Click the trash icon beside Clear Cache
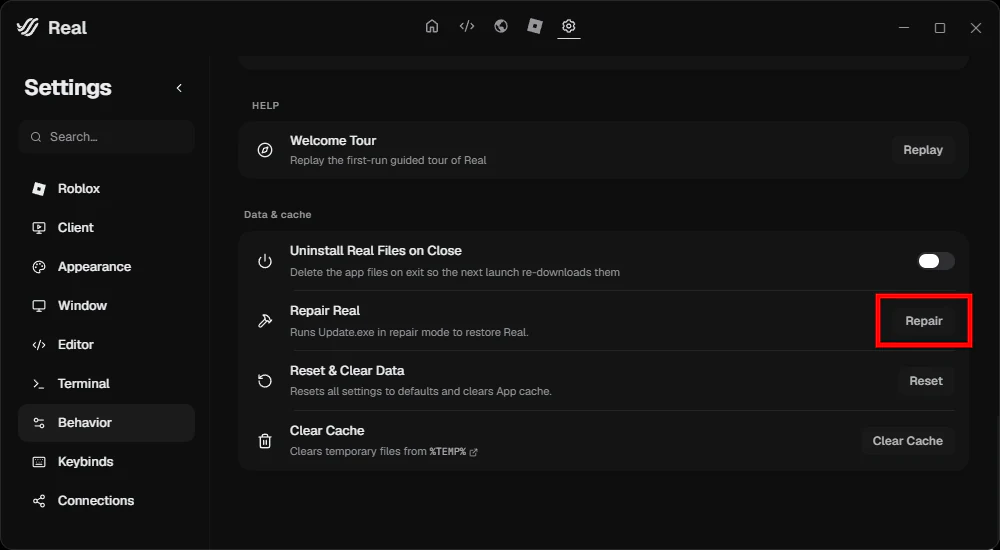 click(x=265, y=441)
